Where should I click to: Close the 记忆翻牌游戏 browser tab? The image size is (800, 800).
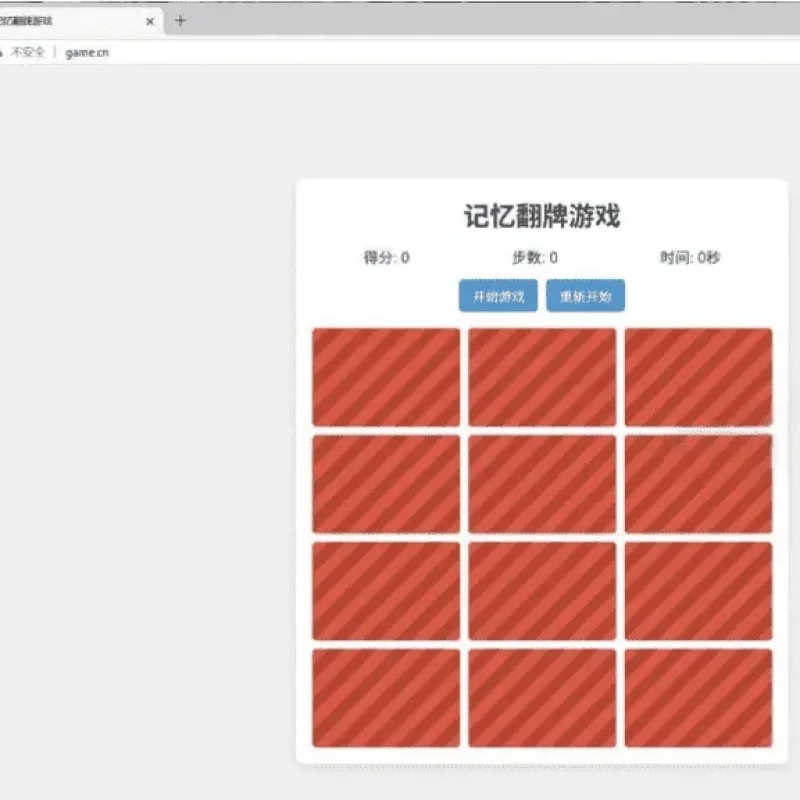(150, 21)
